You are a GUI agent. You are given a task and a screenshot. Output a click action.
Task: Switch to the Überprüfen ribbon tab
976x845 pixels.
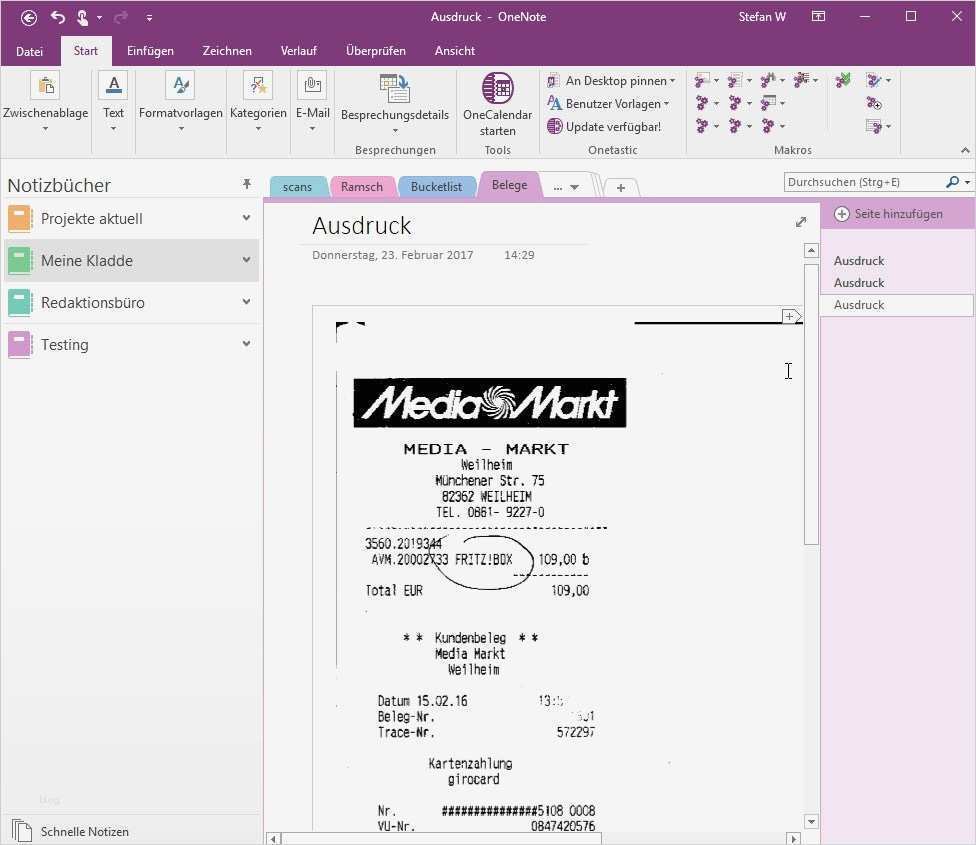[x=375, y=51]
